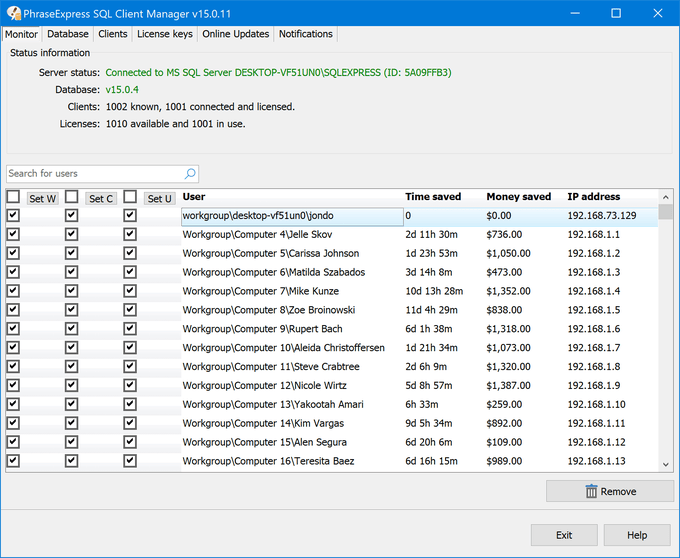The width and height of the screenshot is (680, 558).
Task: Click the PhraseExpress app icon in title bar
Action: click(x=13, y=13)
